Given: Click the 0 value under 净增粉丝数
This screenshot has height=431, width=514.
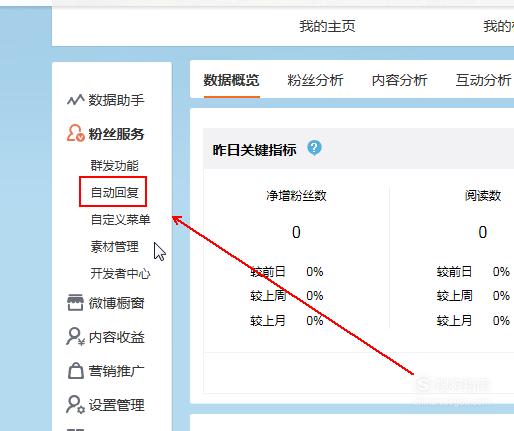Looking at the screenshot, I should pyautogui.click(x=296, y=232).
